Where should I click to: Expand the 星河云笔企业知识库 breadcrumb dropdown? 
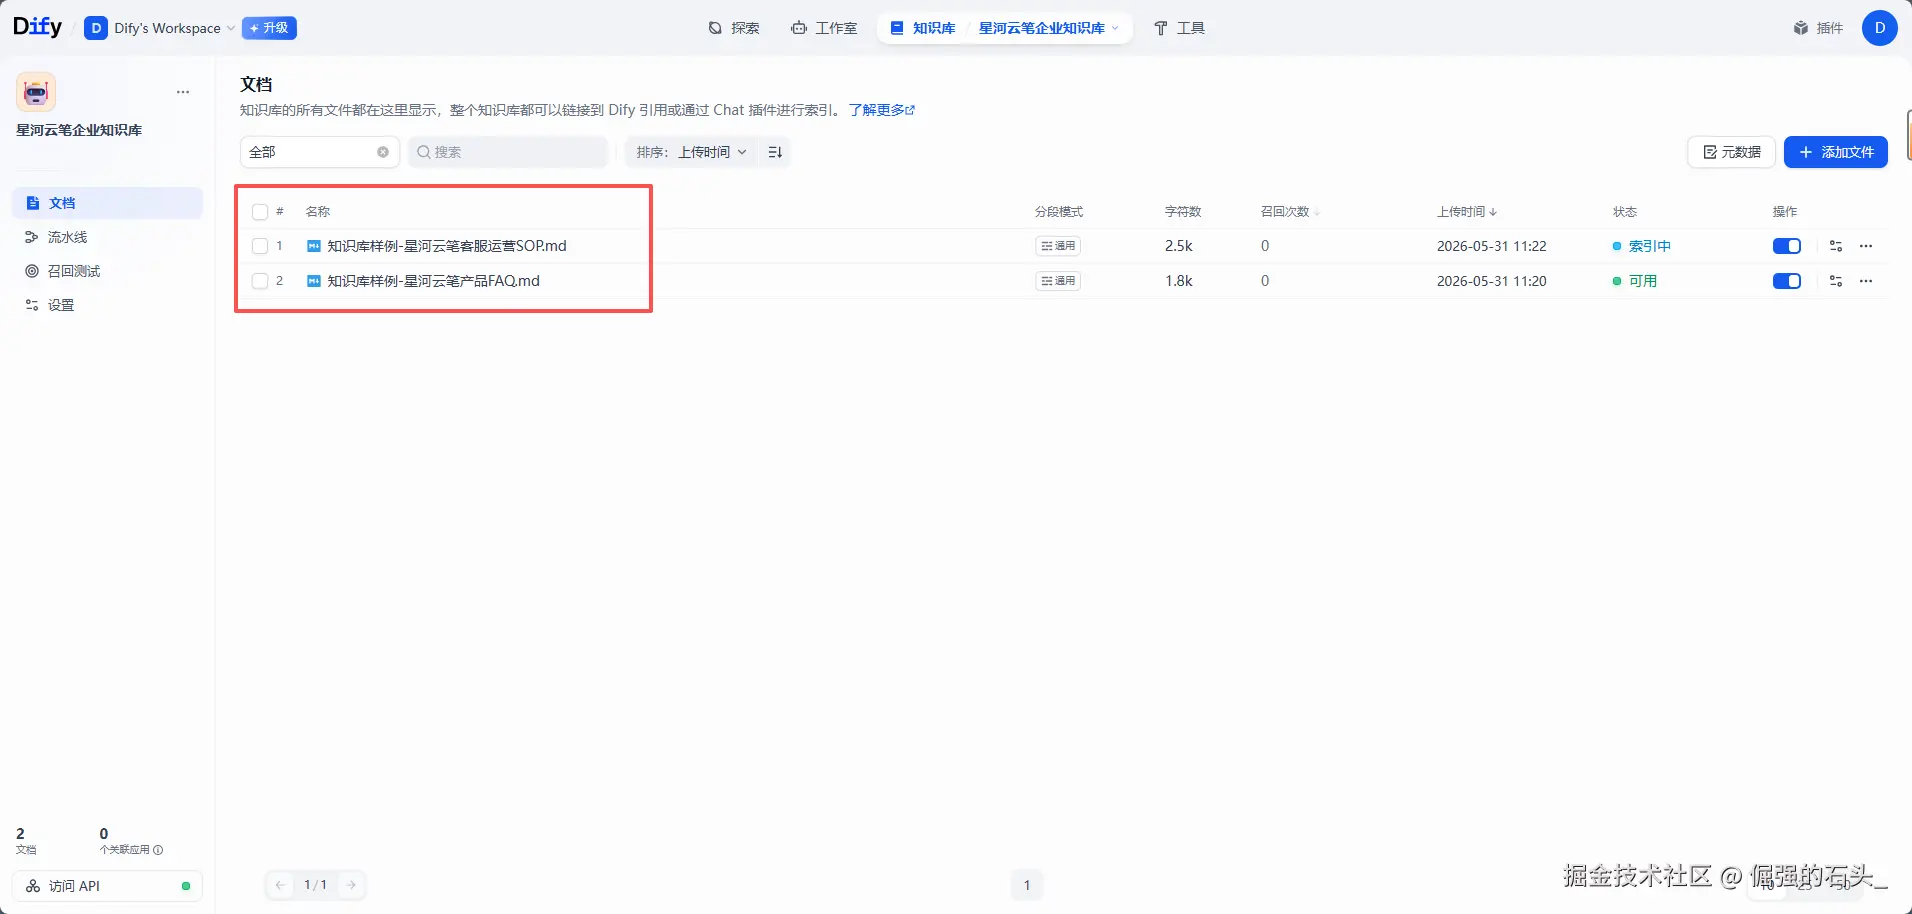[x=1049, y=28]
